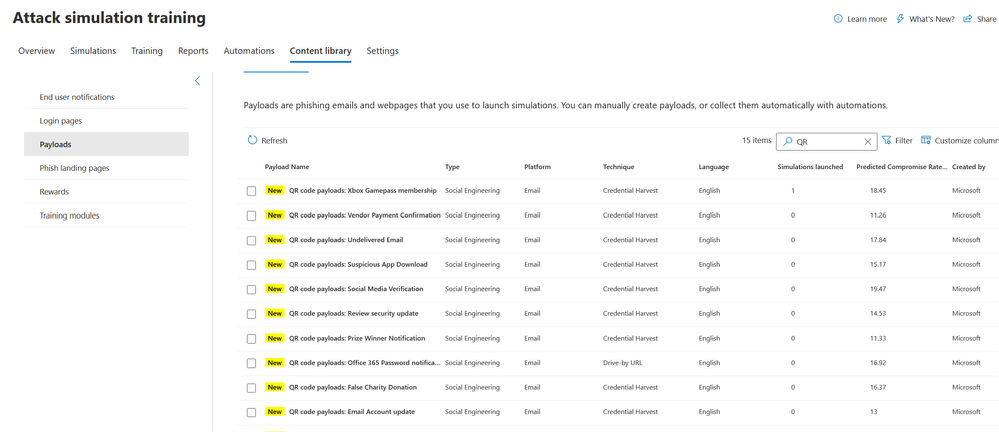Click the 18.45 predicted compromise rate value
This screenshot has height=432, width=999.
[x=878, y=191]
